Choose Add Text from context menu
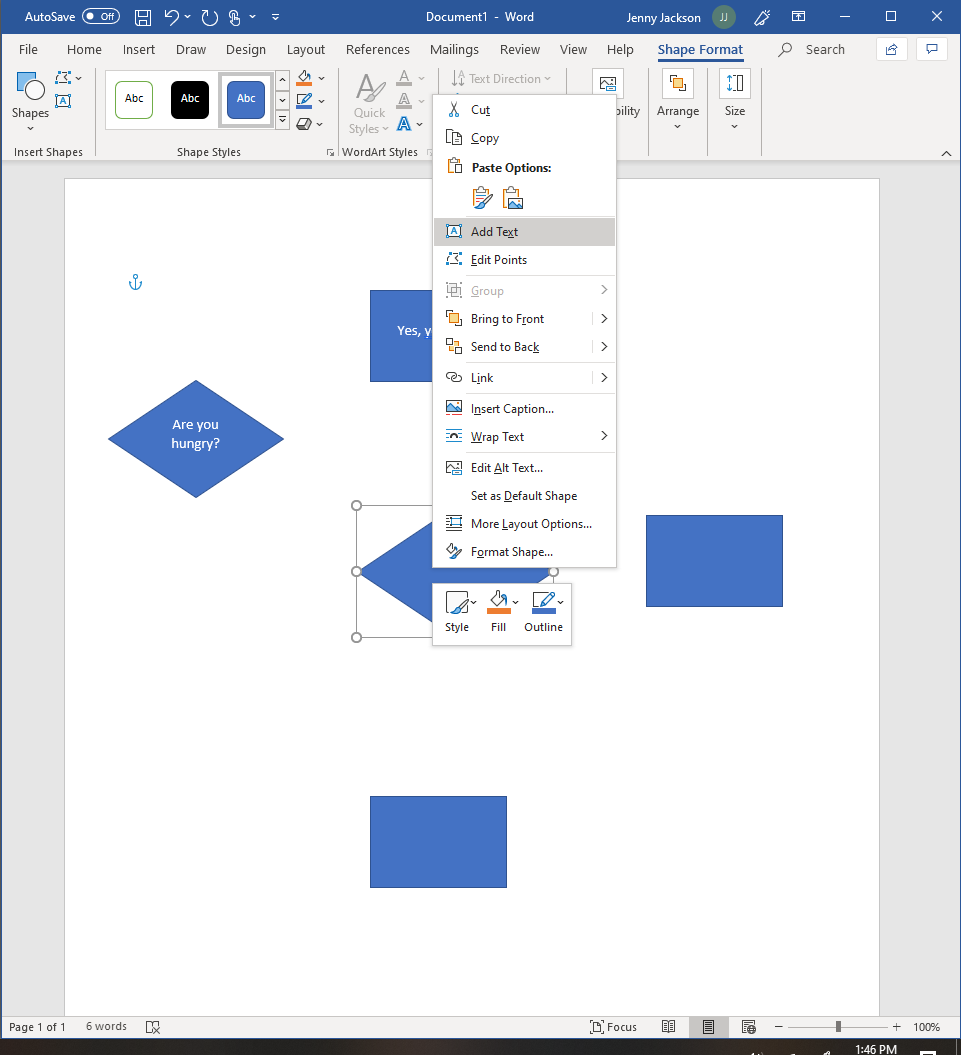This screenshot has width=961, height=1055. coord(494,232)
